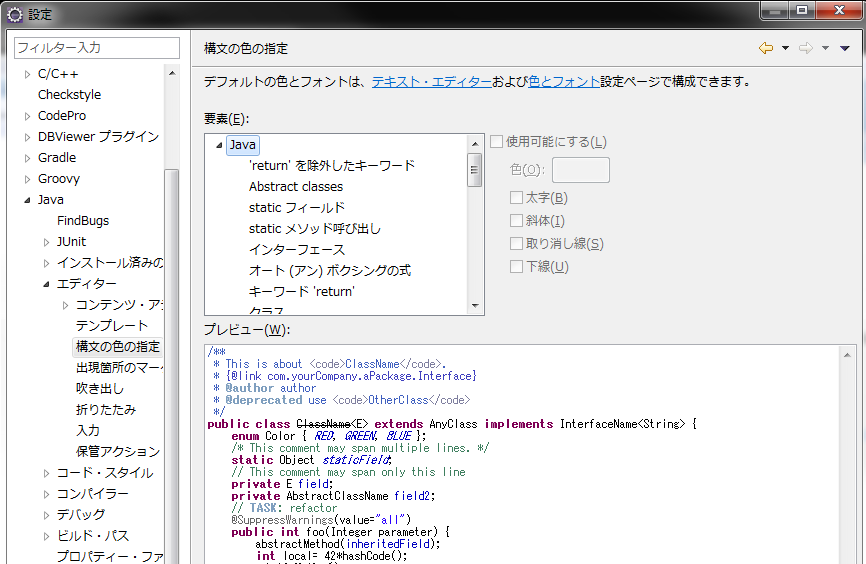This screenshot has height=564, width=866.
Task: Expand the コンパイラー node
Action: pos(46,494)
